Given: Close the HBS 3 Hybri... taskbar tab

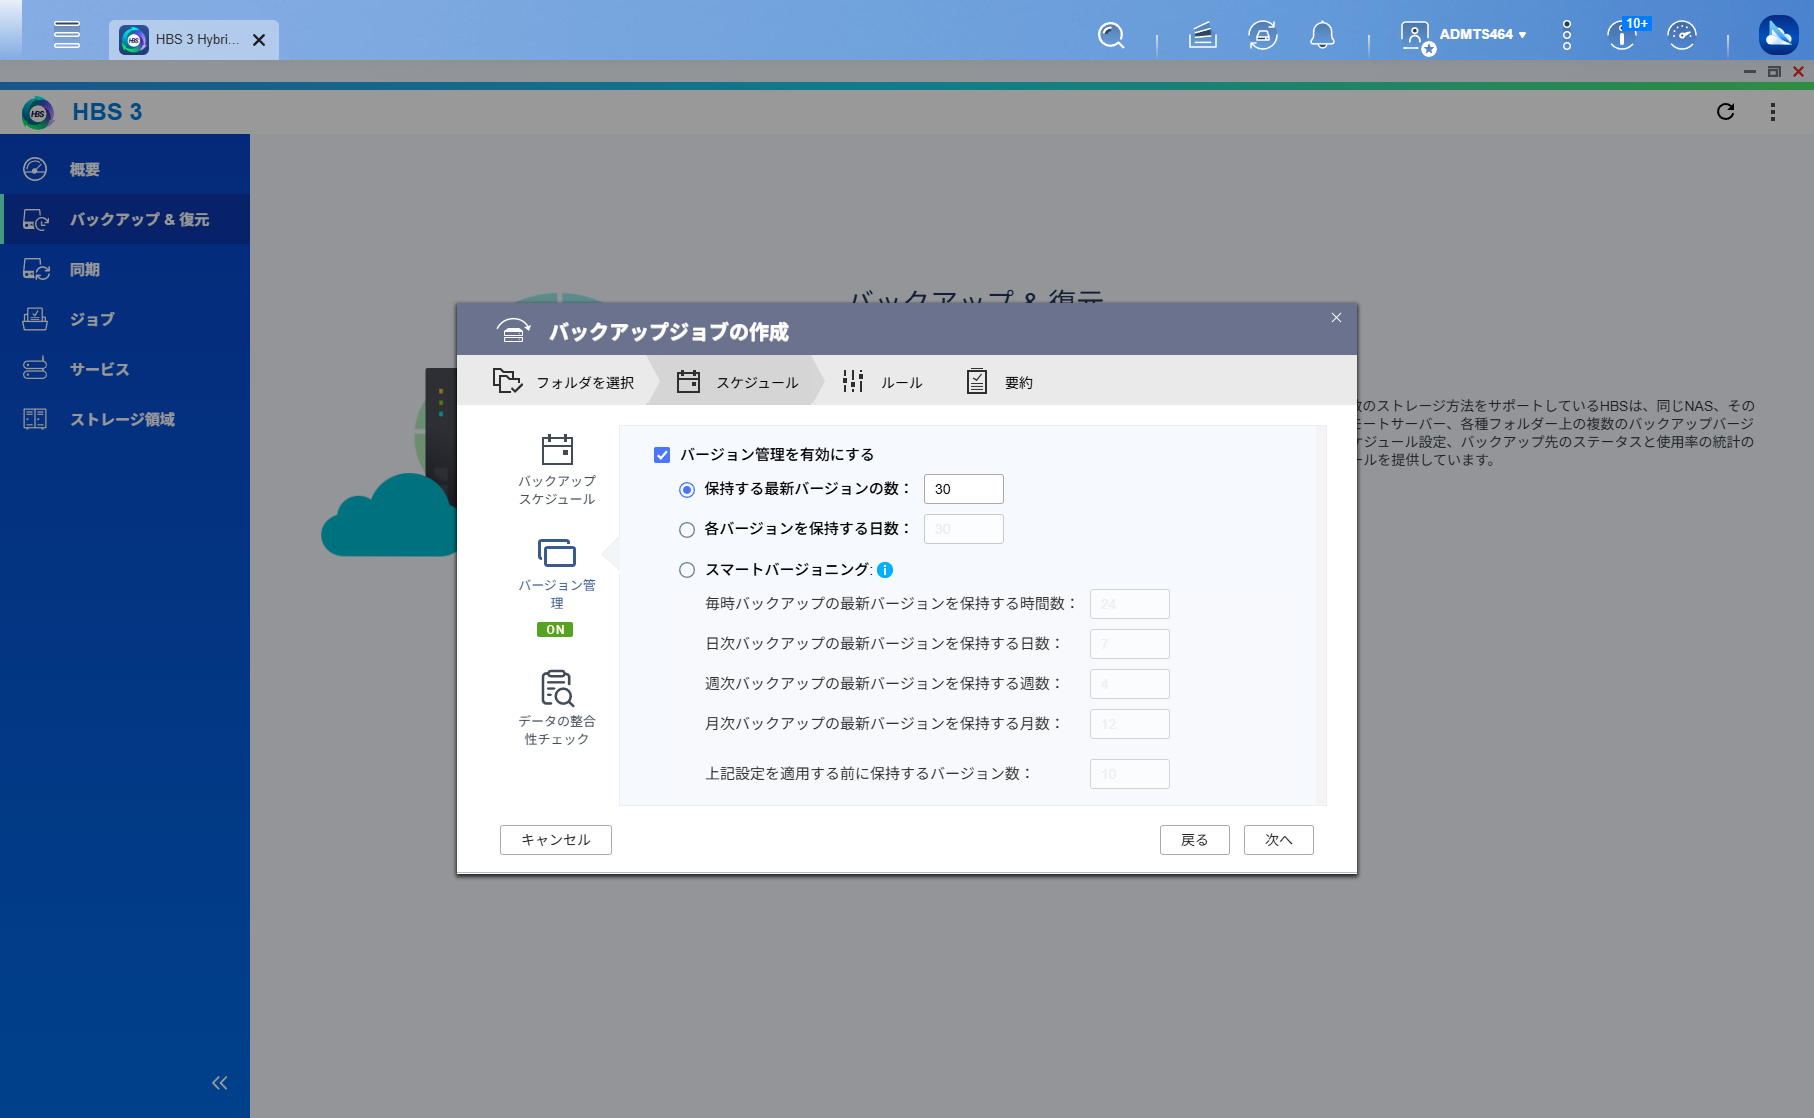Looking at the screenshot, I should 259,40.
